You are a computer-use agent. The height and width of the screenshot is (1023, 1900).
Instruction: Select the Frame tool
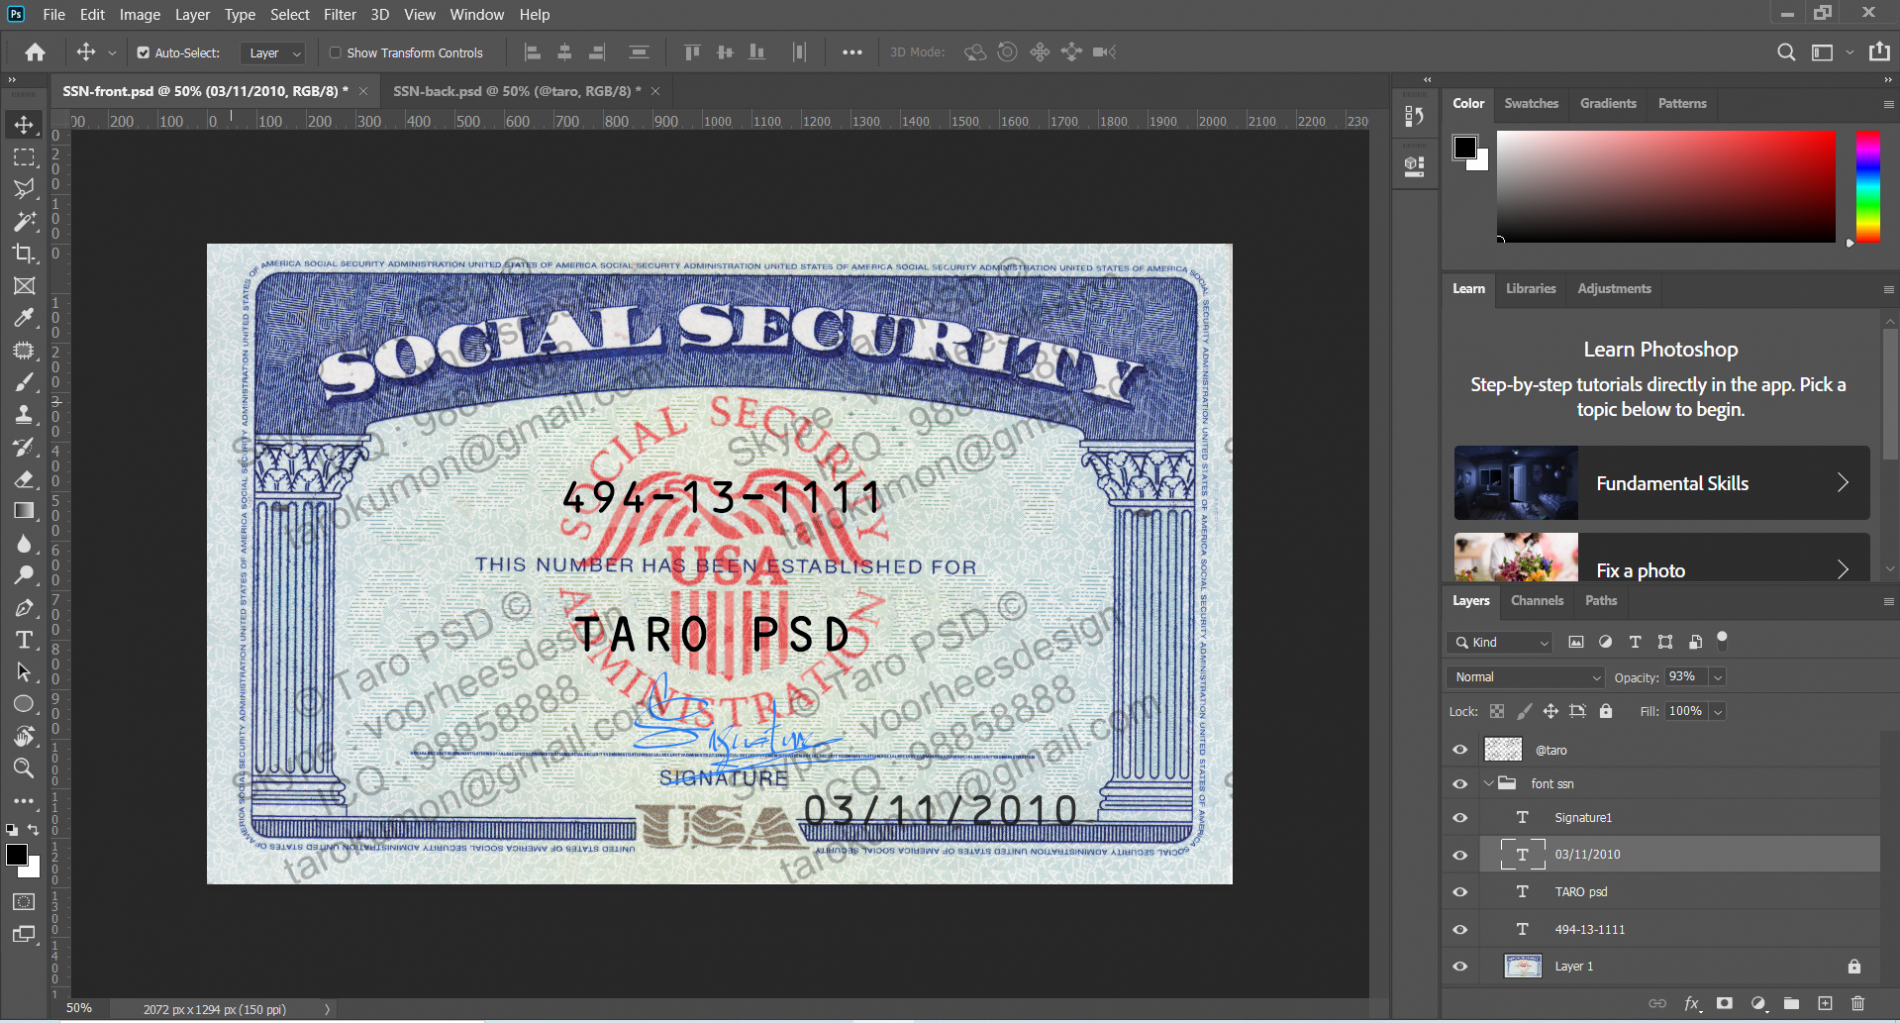24,286
